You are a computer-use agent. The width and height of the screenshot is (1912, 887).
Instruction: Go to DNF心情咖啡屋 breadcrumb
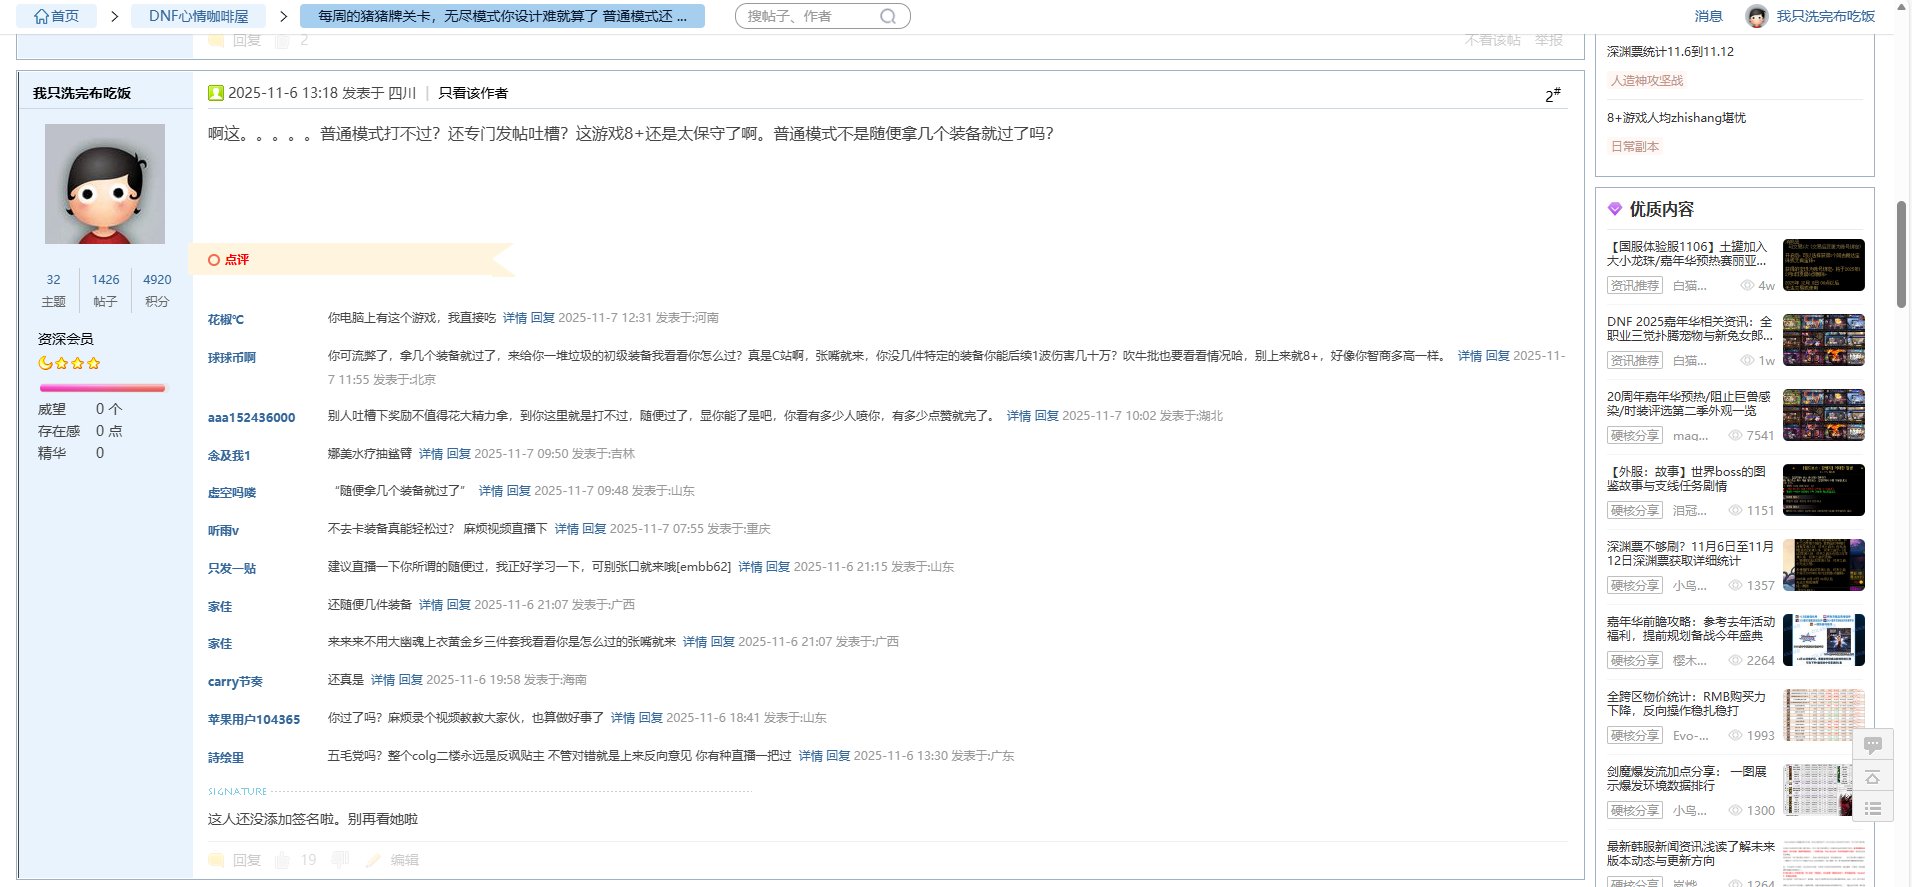pyautogui.click(x=198, y=16)
